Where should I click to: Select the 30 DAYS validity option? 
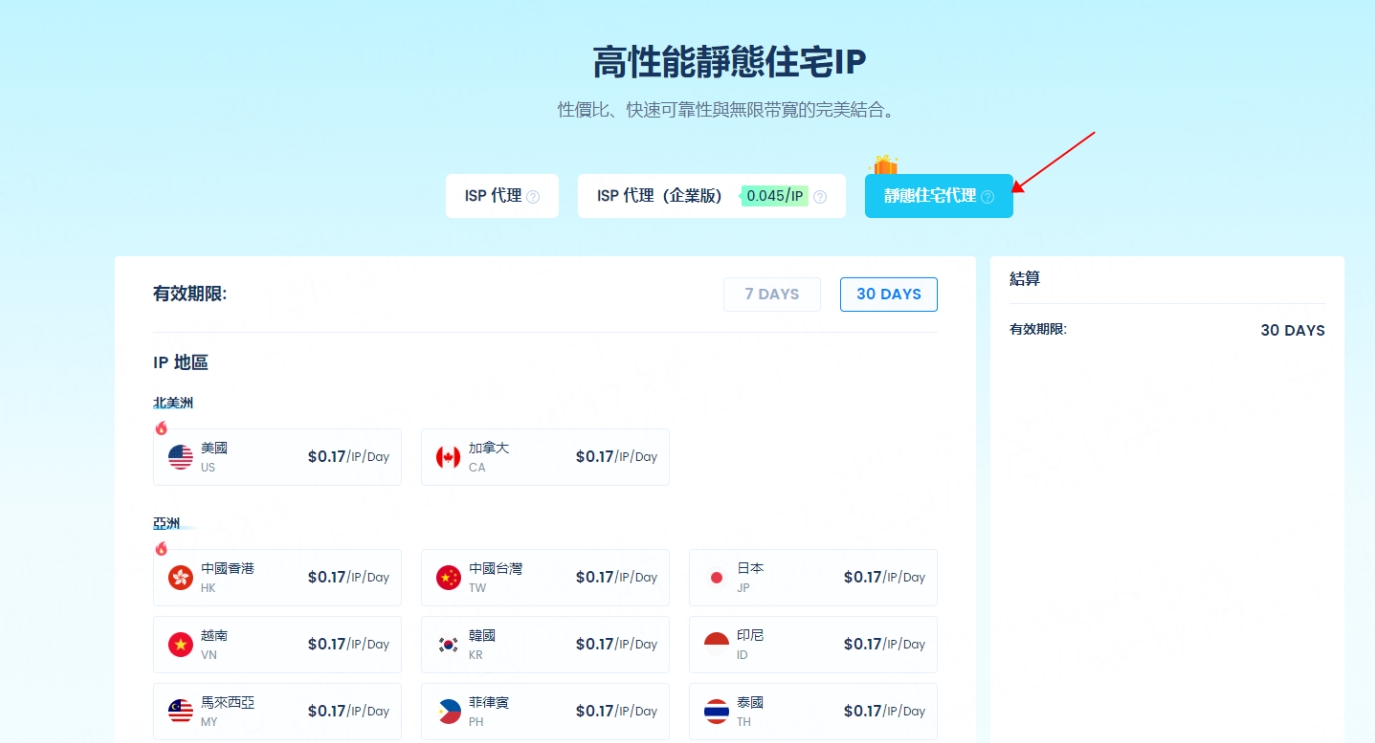(888, 294)
